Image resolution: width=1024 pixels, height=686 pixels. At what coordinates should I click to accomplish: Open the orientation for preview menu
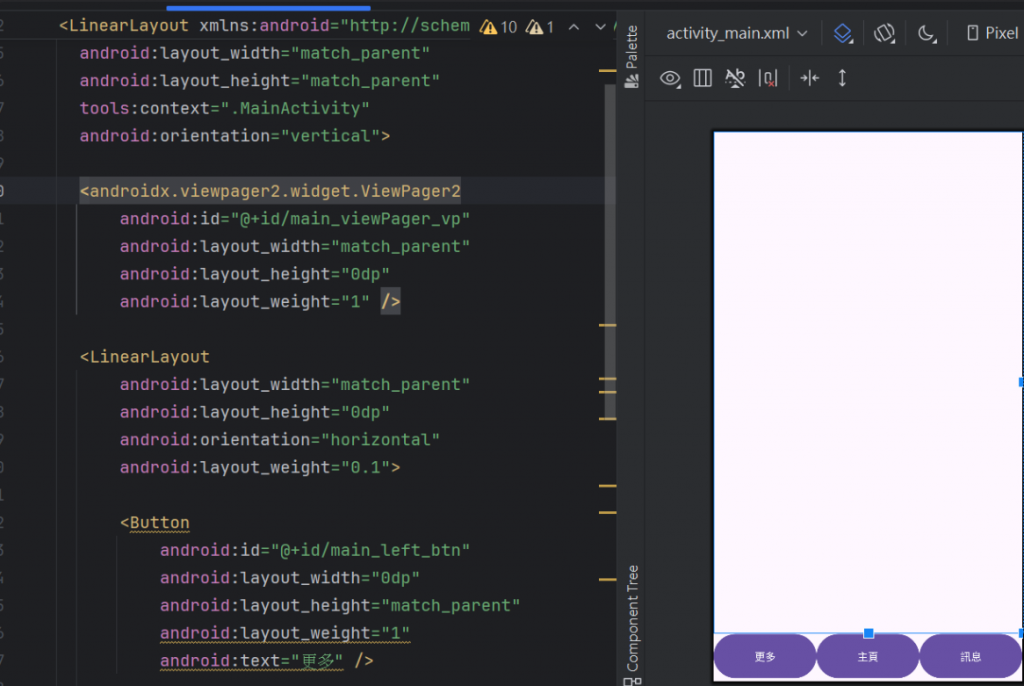point(884,33)
